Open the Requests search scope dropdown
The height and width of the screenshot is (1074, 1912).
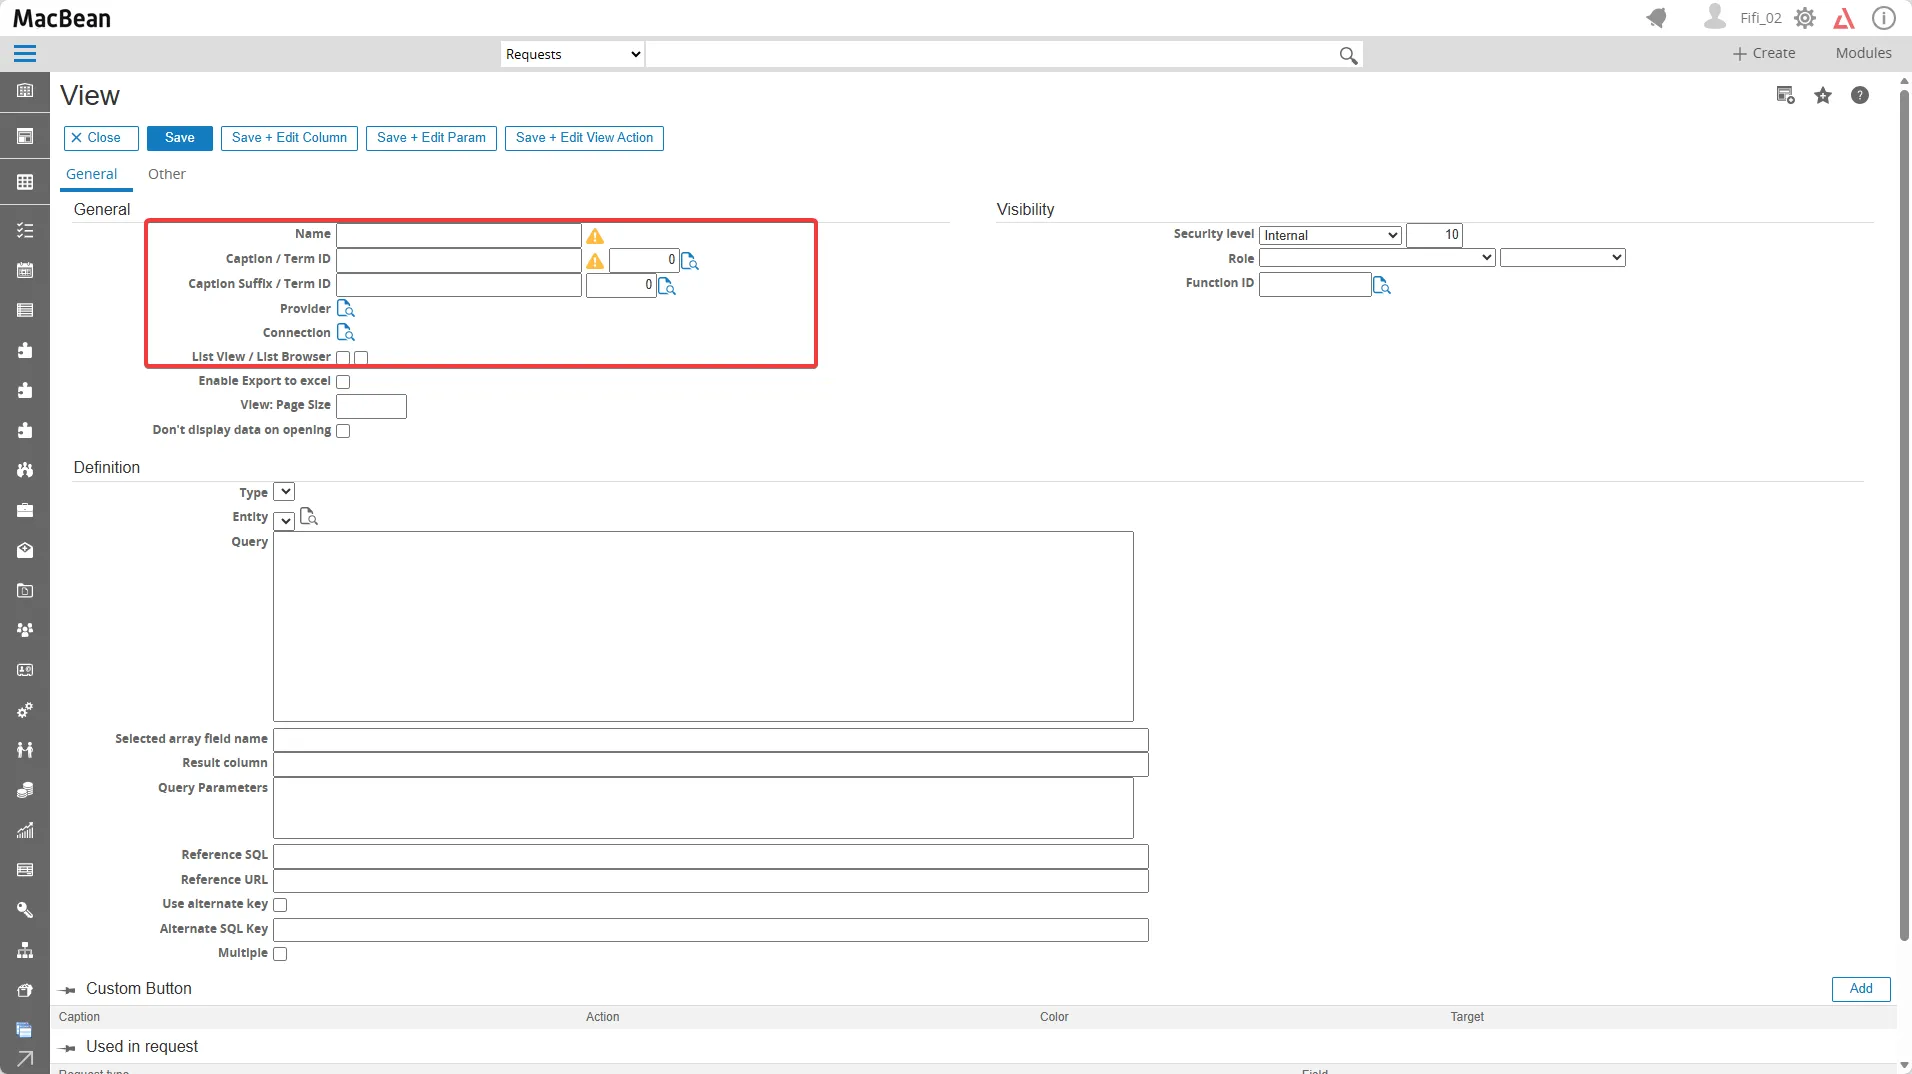click(573, 54)
